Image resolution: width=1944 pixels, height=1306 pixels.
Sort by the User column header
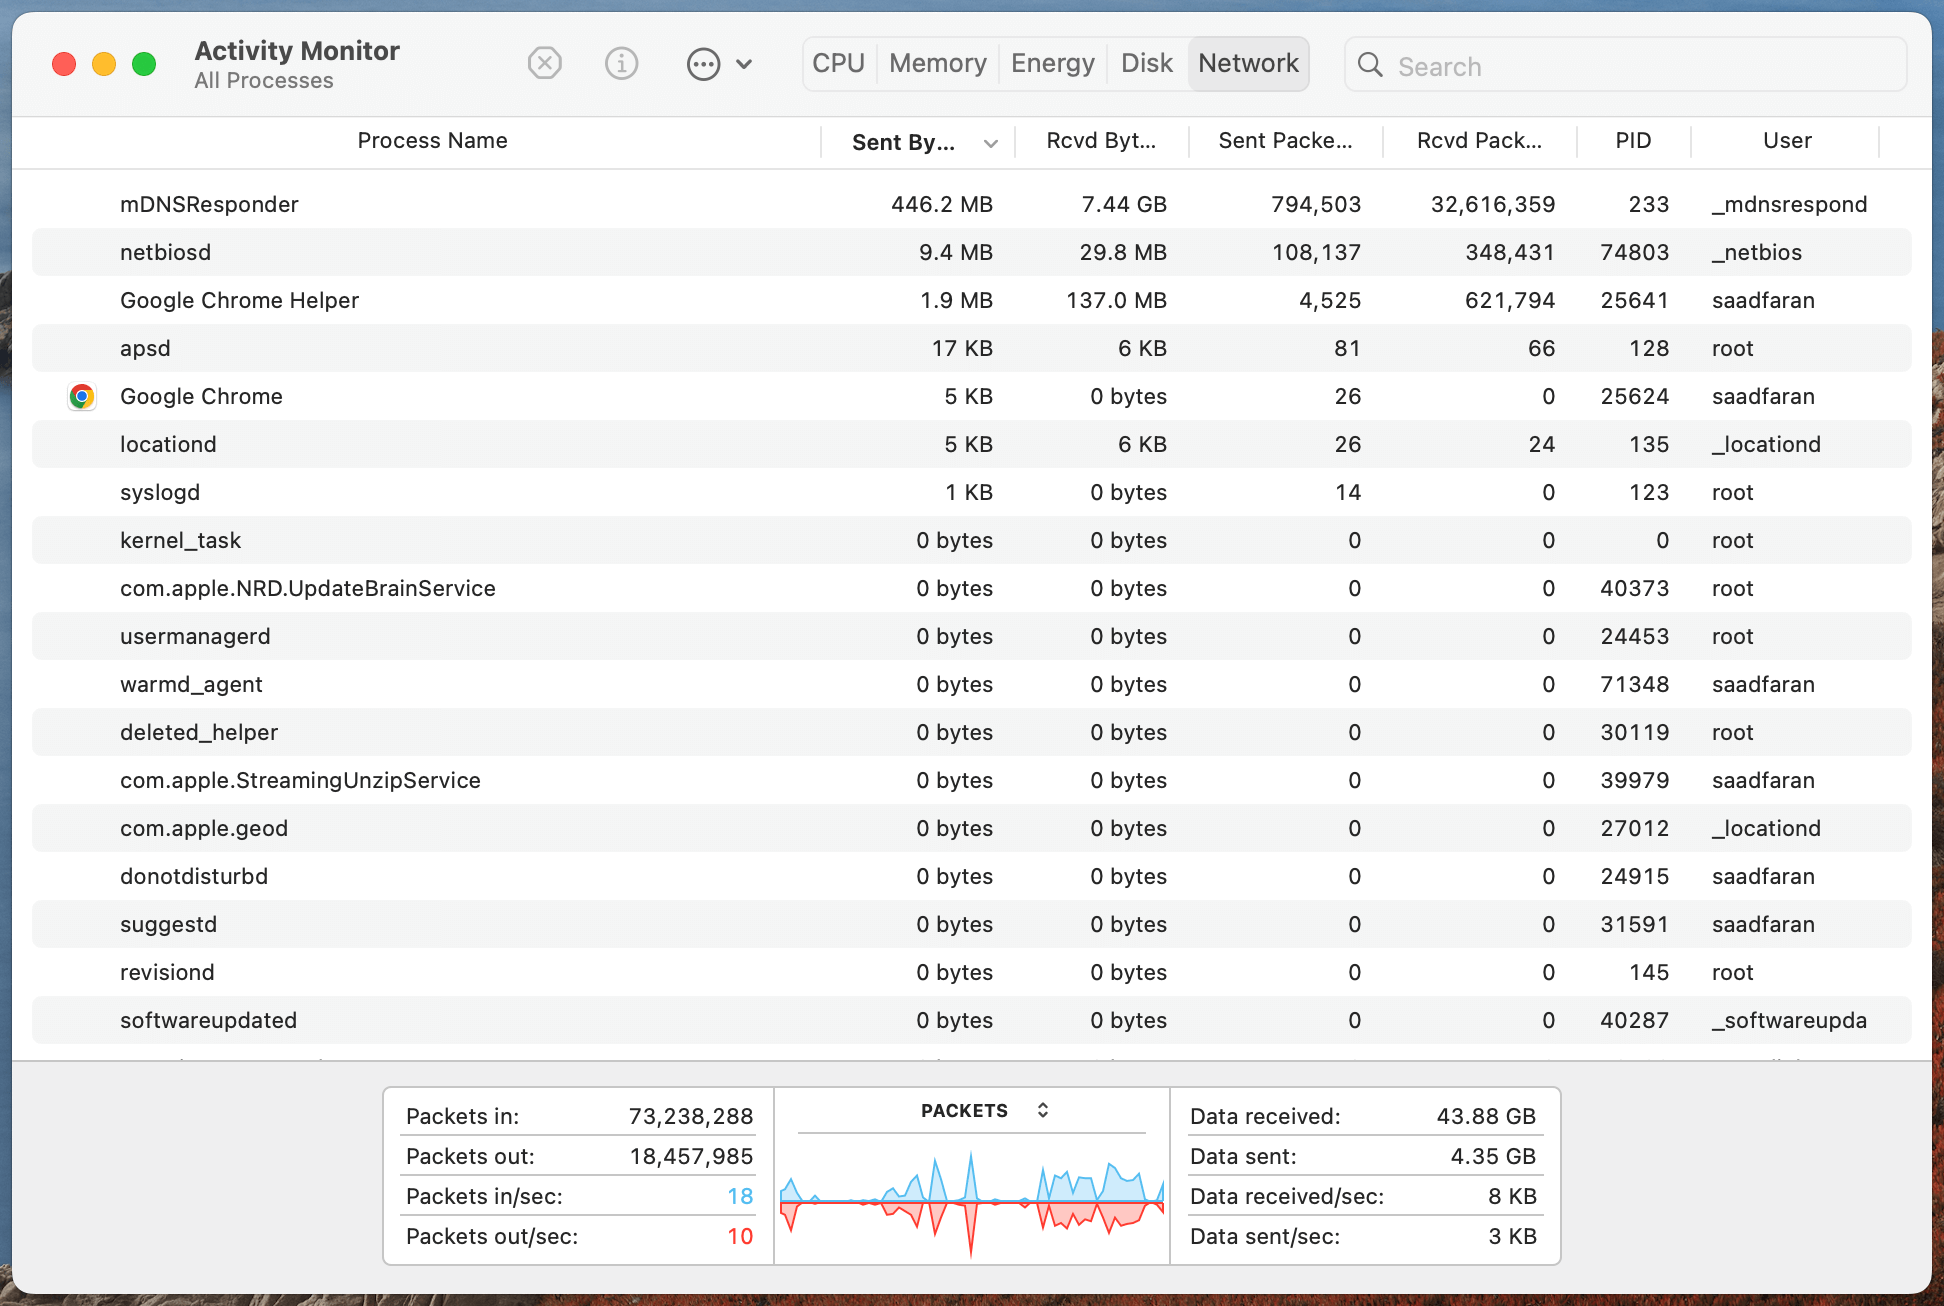(1787, 141)
